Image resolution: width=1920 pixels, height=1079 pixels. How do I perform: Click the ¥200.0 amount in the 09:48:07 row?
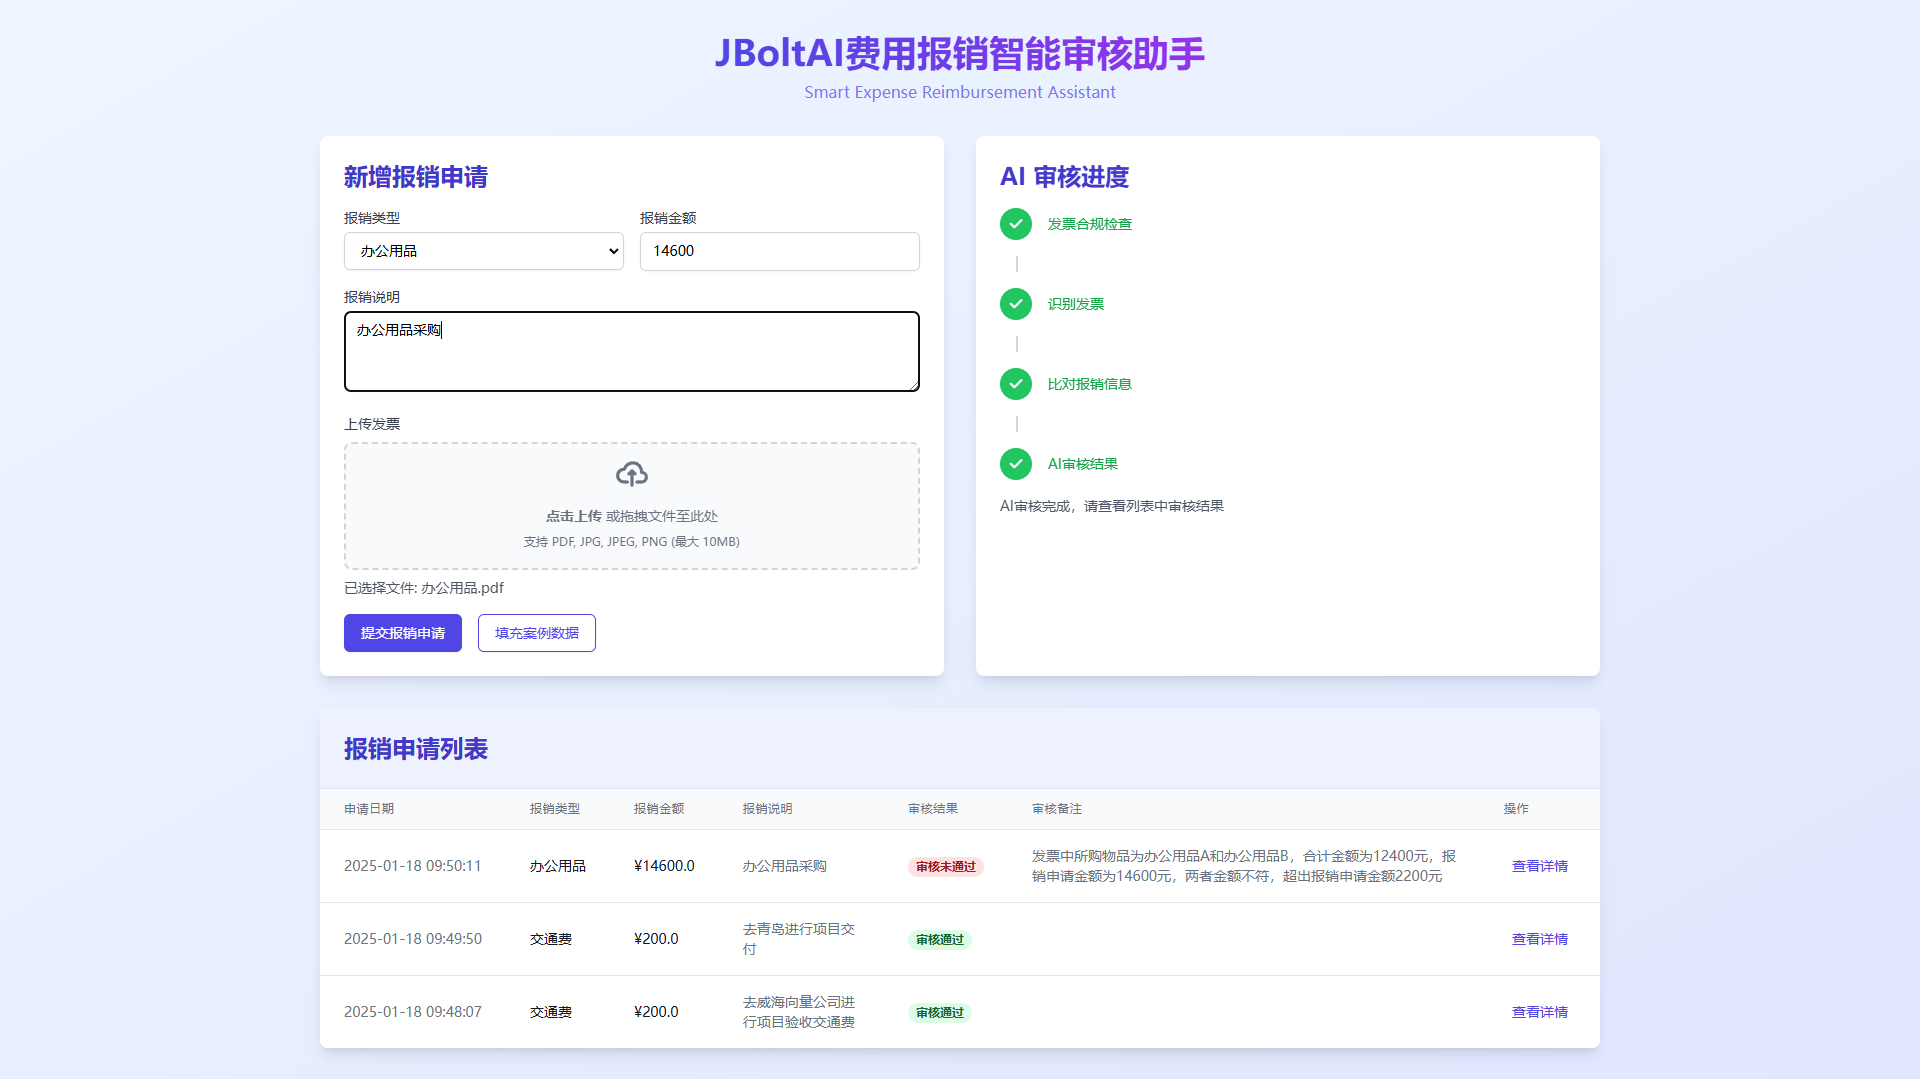(656, 1012)
